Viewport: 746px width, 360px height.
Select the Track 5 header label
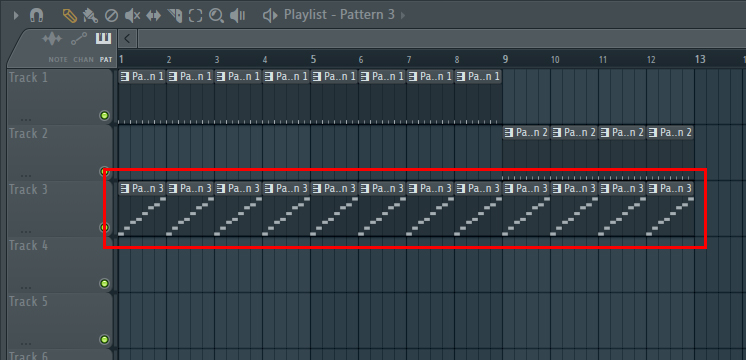(28, 302)
